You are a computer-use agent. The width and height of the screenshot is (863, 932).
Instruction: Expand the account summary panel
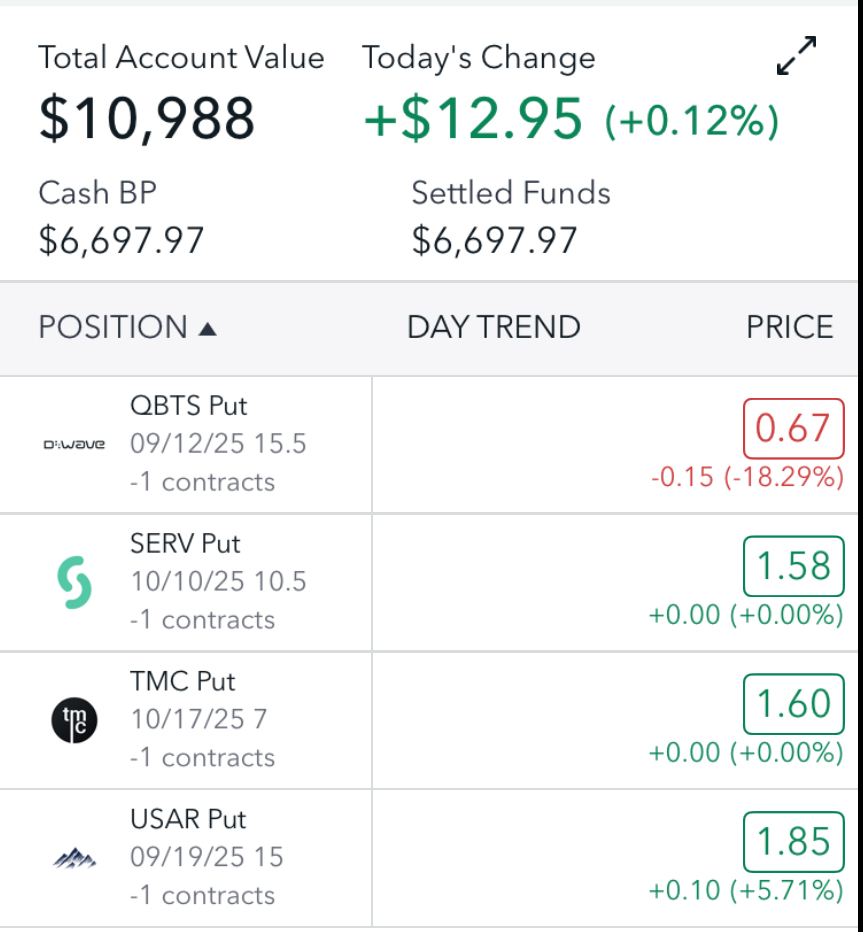796,56
